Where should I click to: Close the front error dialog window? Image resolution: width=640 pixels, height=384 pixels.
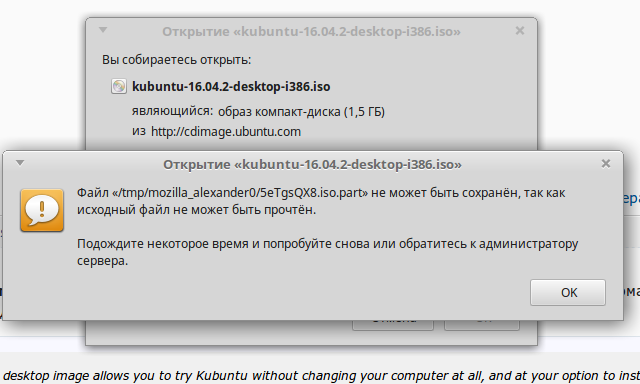tap(606, 164)
